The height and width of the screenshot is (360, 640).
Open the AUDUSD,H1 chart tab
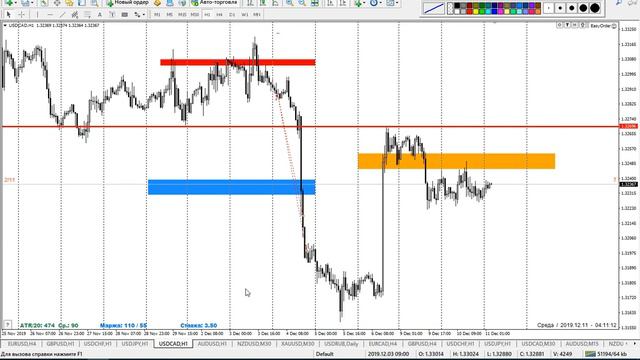click(212, 344)
